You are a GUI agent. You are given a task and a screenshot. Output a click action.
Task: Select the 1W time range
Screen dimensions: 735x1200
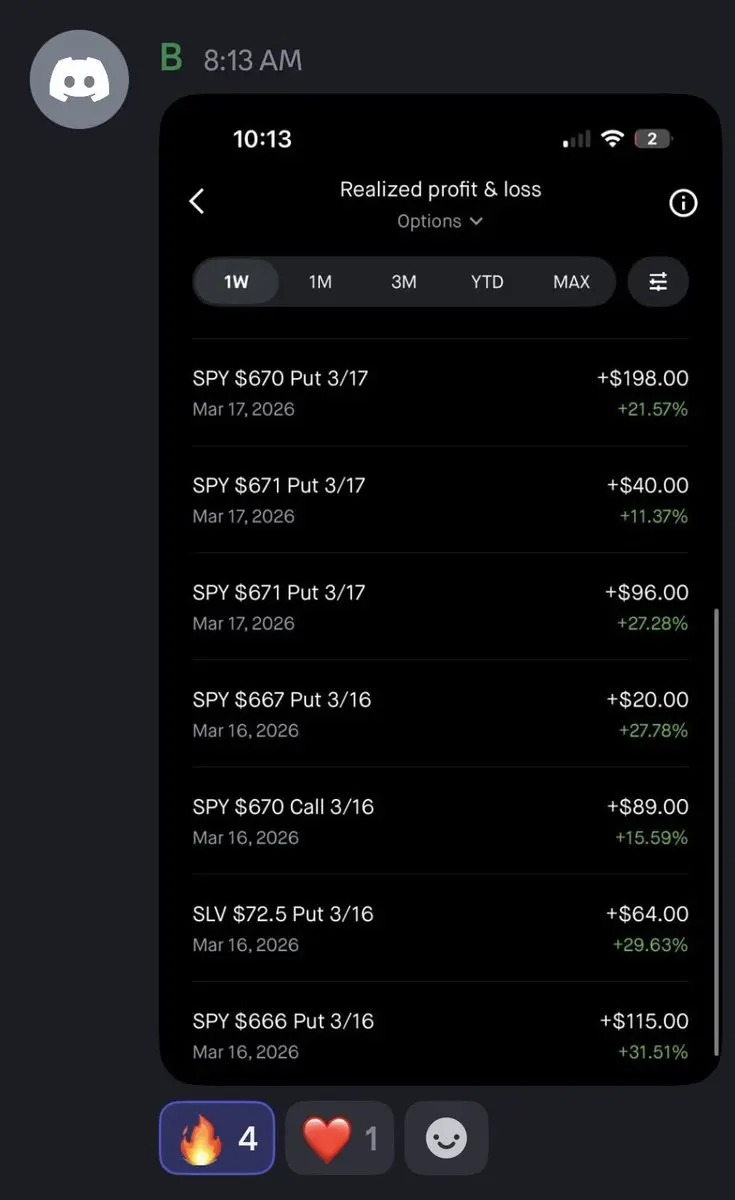click(236, 282)
